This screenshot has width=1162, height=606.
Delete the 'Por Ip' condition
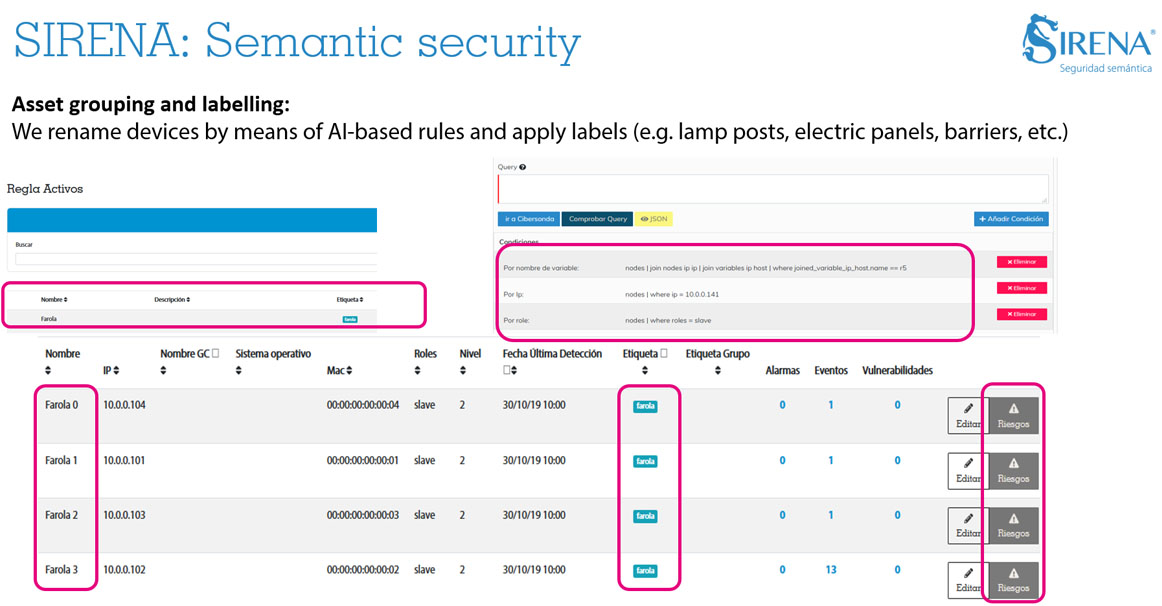click(1021, 288)
